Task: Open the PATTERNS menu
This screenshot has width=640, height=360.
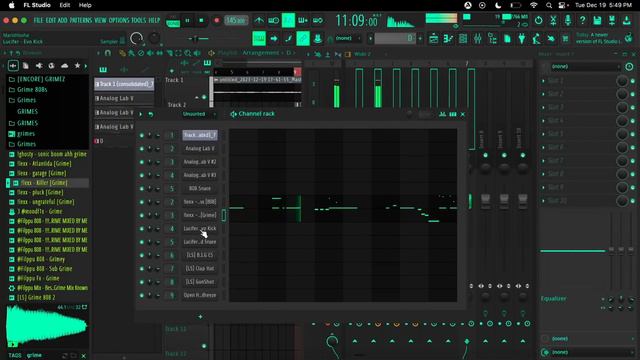Action: [81, 20]
